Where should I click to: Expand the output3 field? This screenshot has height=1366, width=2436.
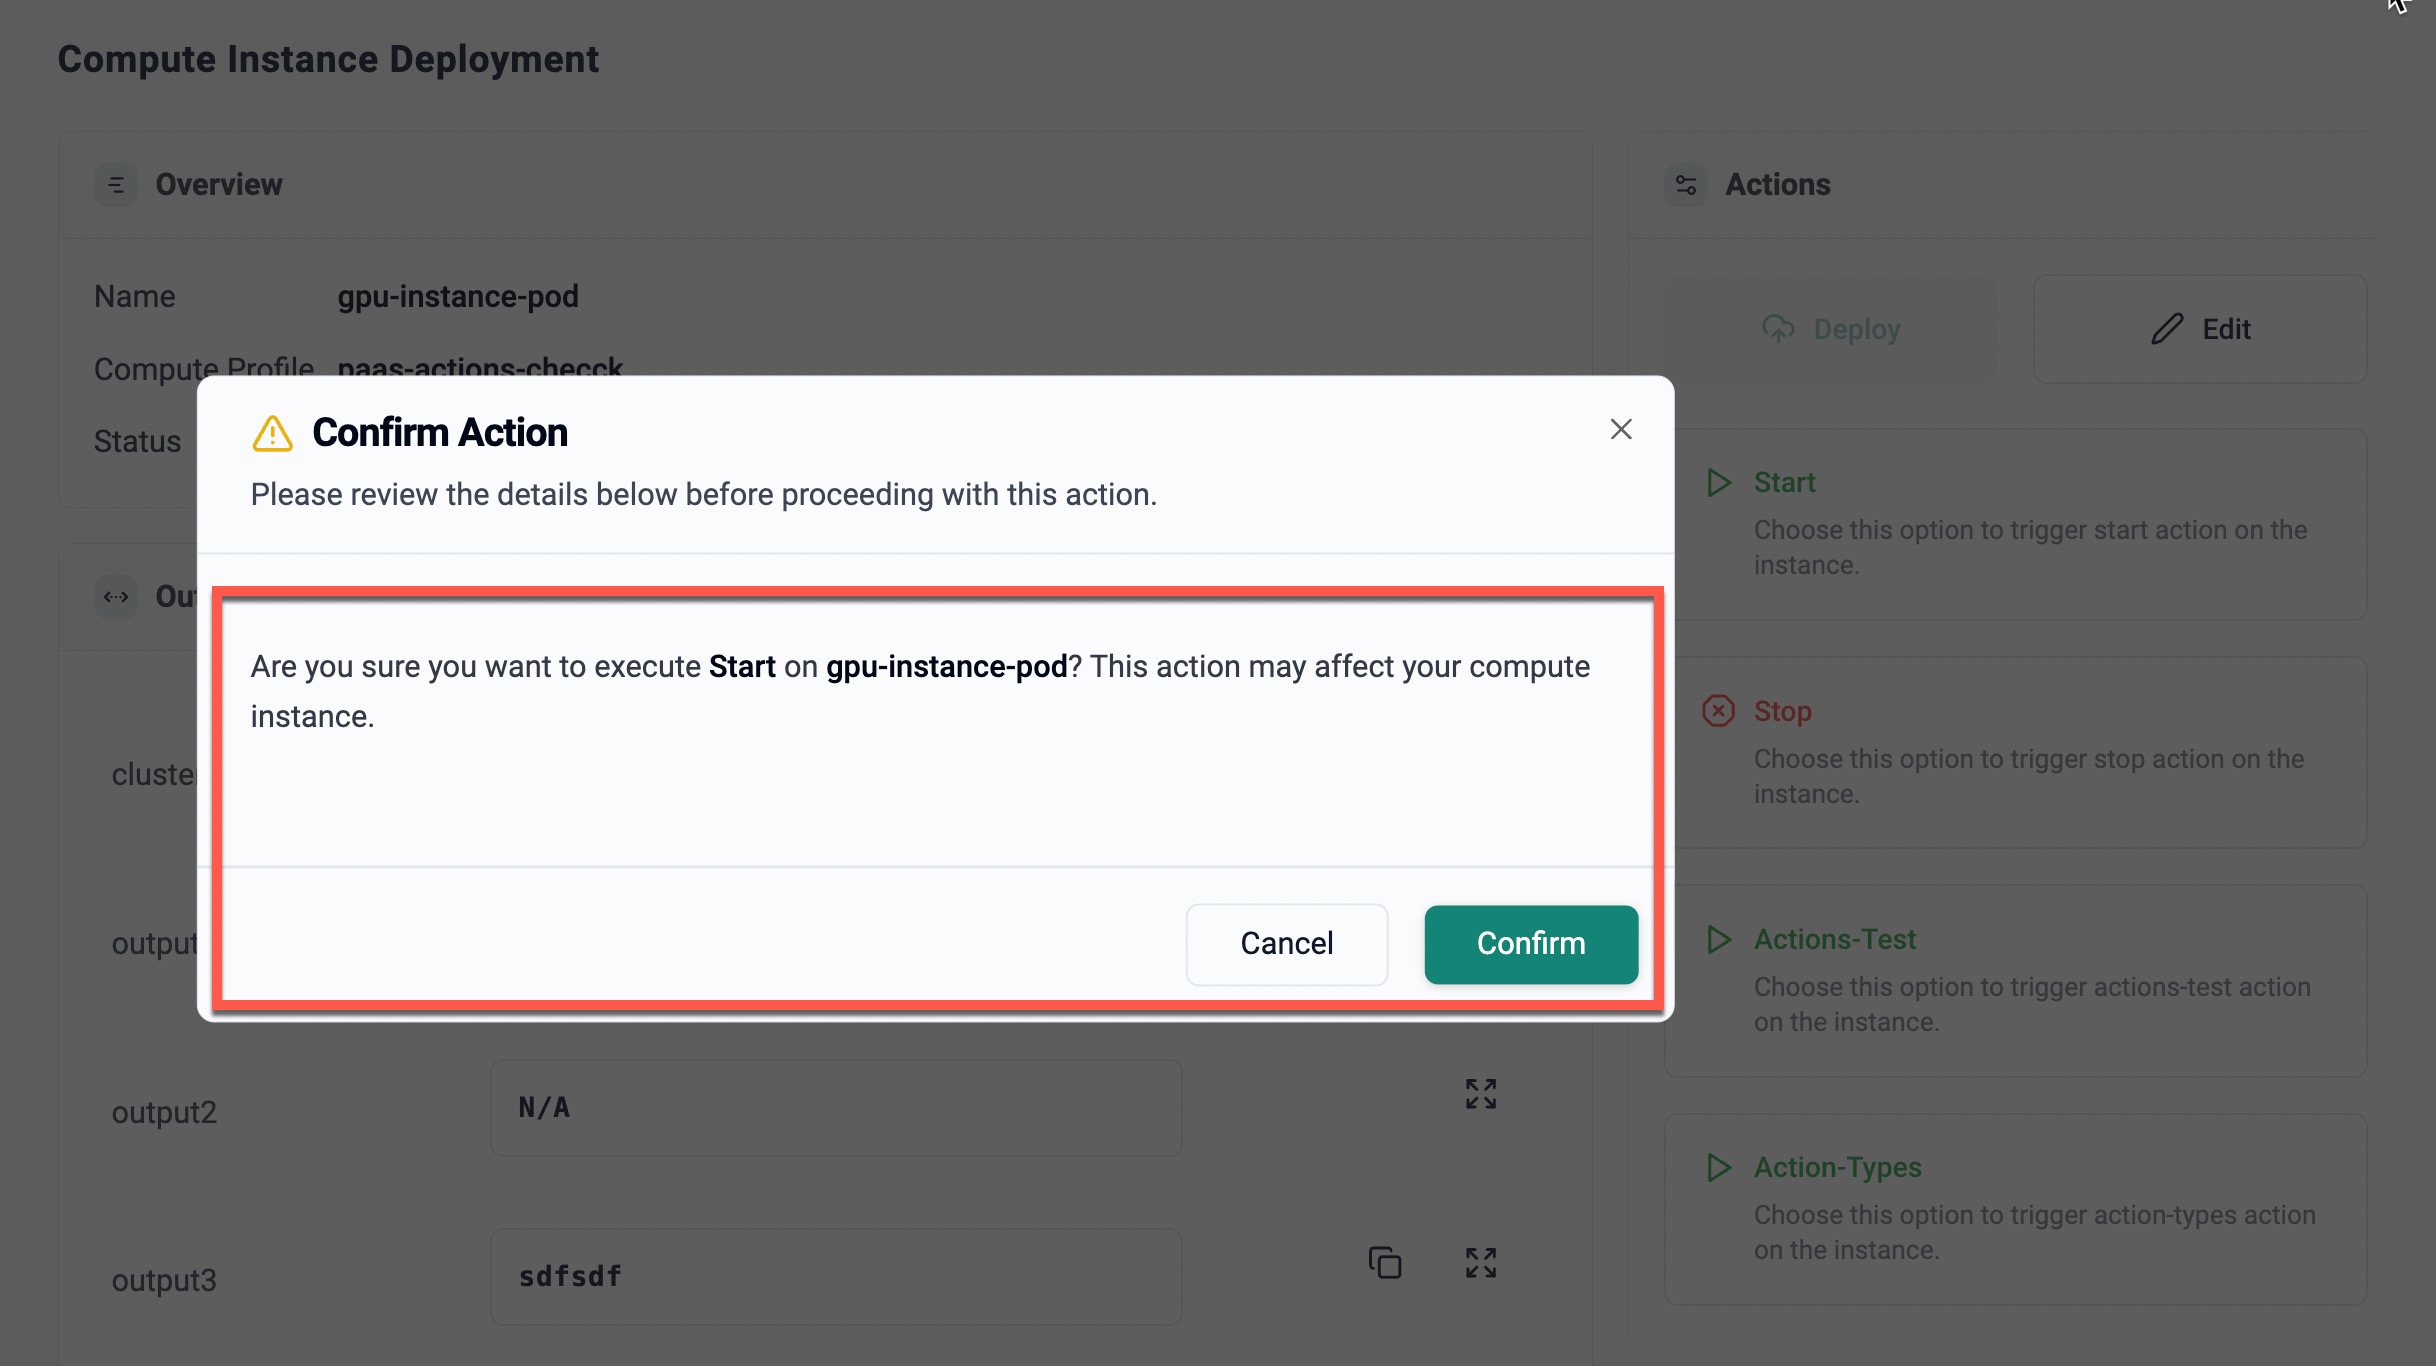[1480, 1263]
